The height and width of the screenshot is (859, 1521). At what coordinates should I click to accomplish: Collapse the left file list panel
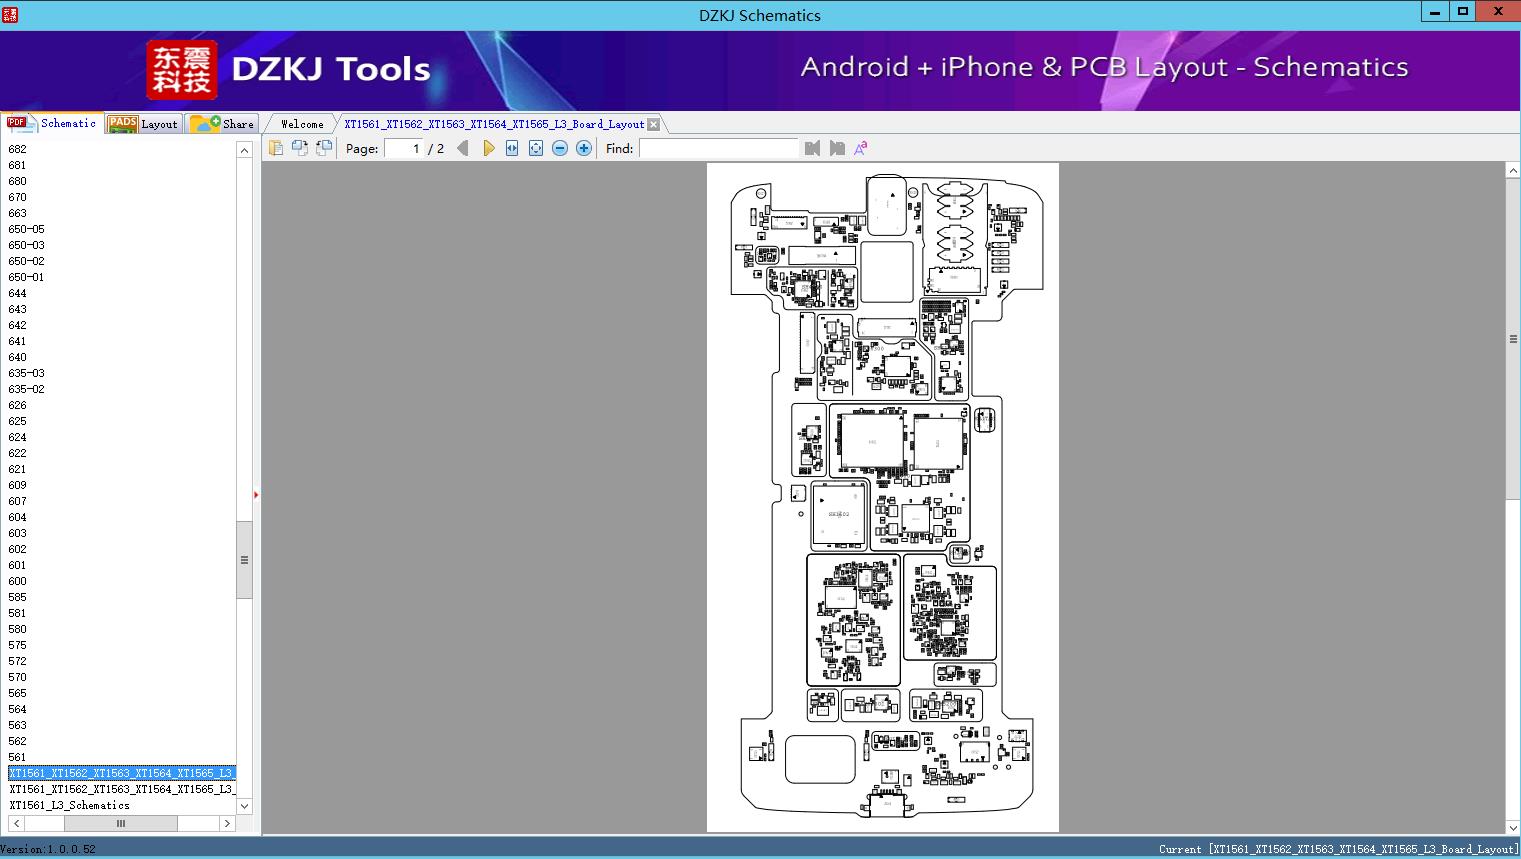[x=256, y=495]
